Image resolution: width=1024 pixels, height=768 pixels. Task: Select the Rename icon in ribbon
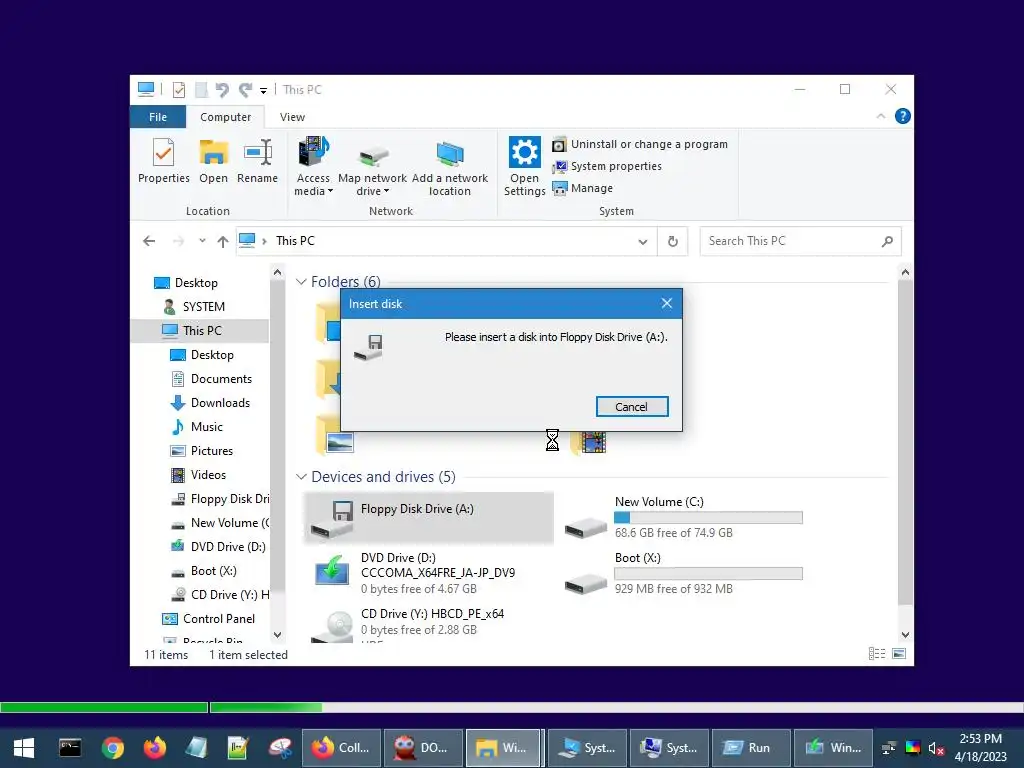click(257, 161)
